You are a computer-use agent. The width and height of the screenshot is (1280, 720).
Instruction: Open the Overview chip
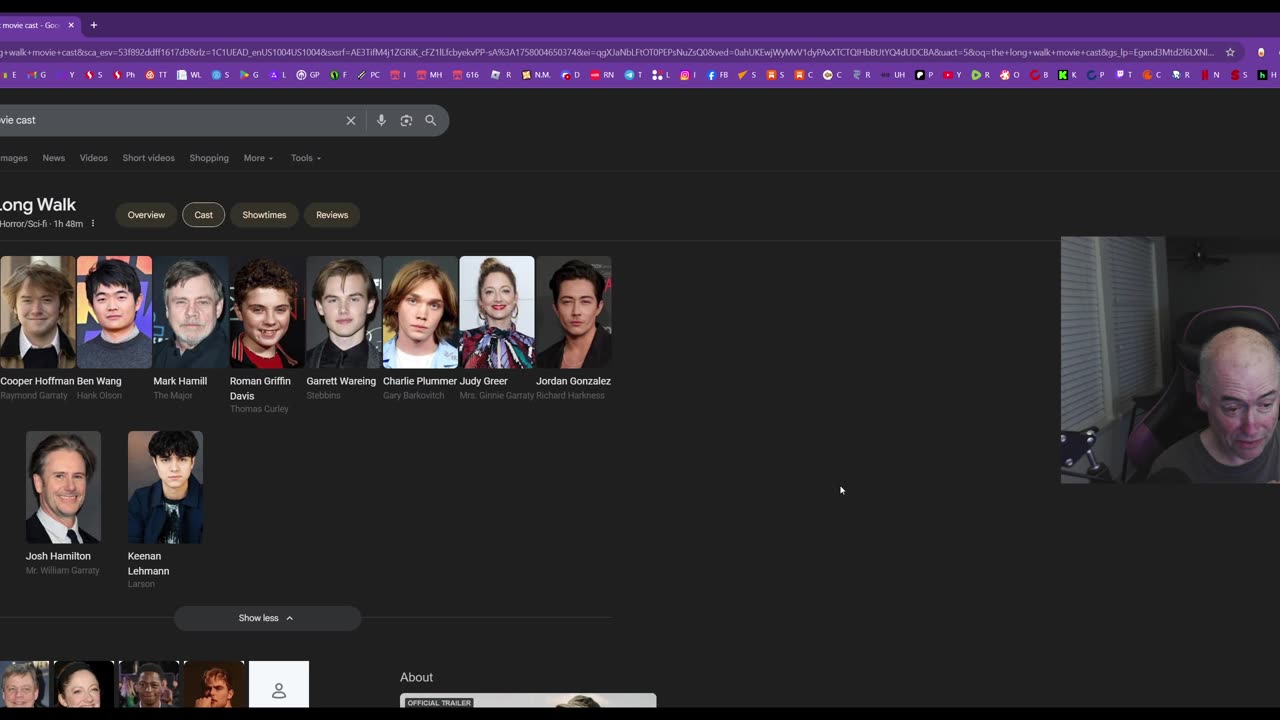pos(146,215)
